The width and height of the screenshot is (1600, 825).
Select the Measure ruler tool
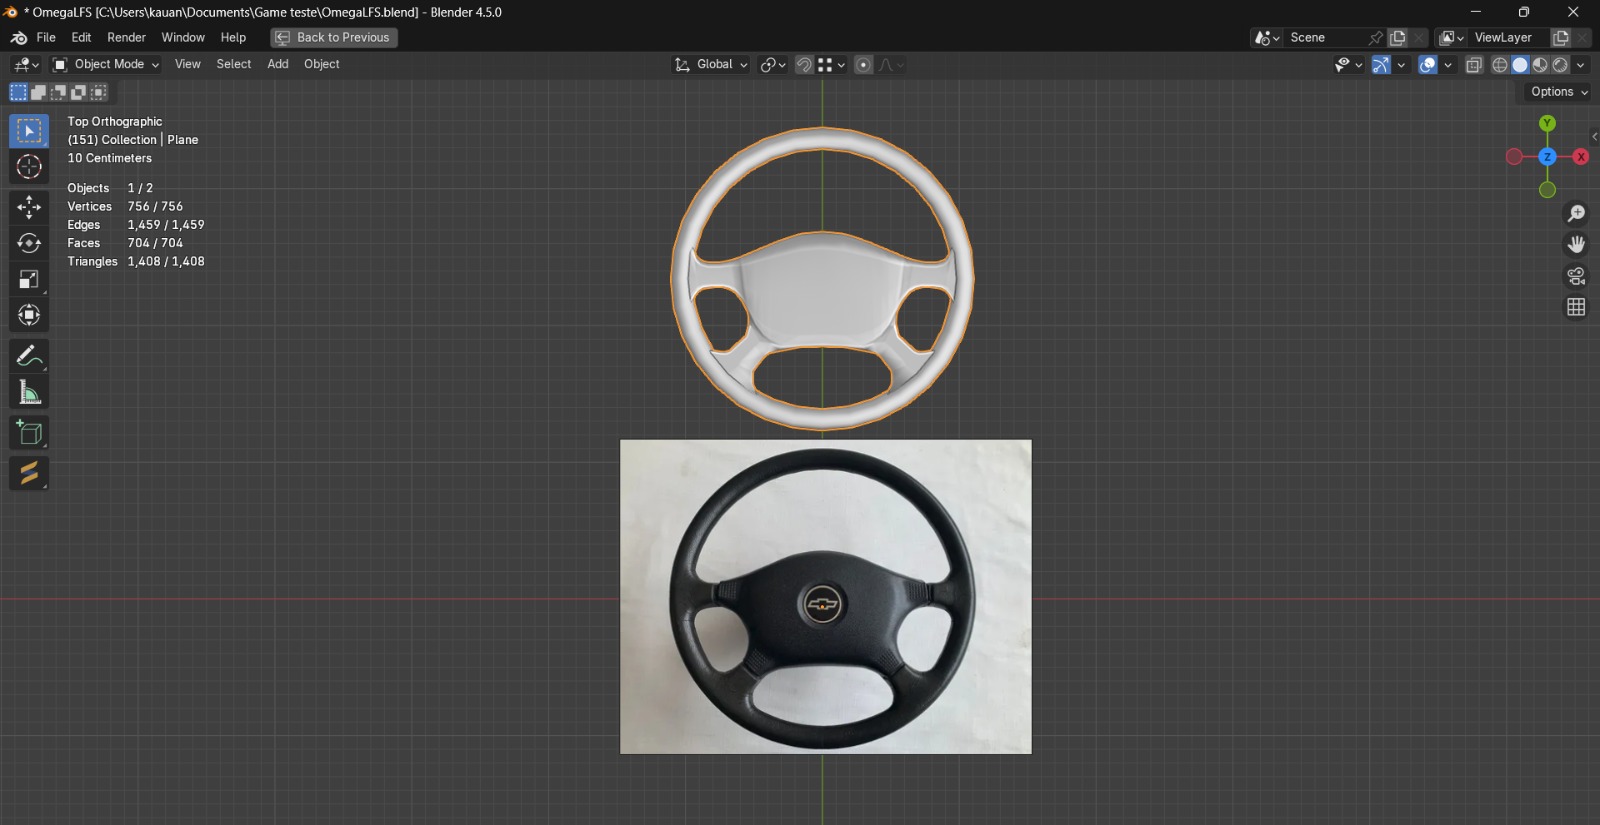click(29, 392)
